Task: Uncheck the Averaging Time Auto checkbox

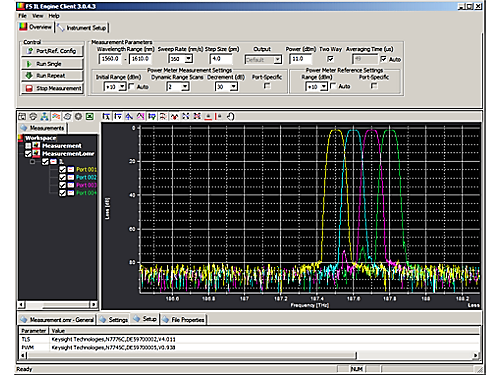Action: [x=383, y=59]
